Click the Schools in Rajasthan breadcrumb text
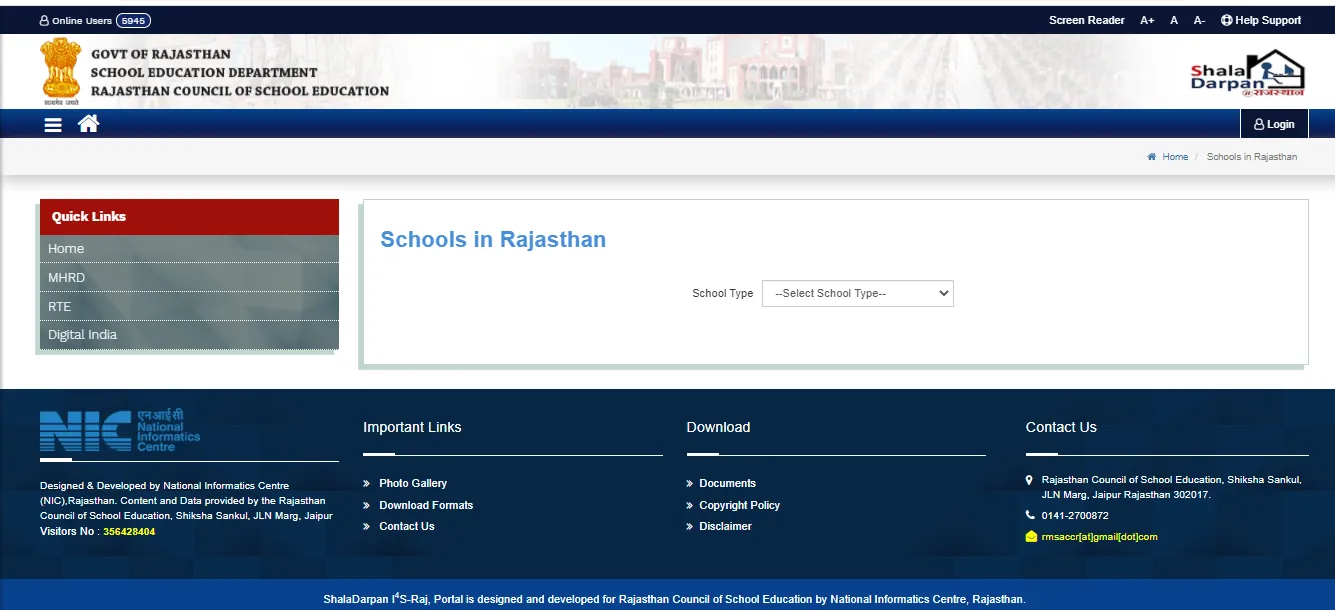The height and width of the screenshot is (610, 1335). click(x=1252, y=157)
